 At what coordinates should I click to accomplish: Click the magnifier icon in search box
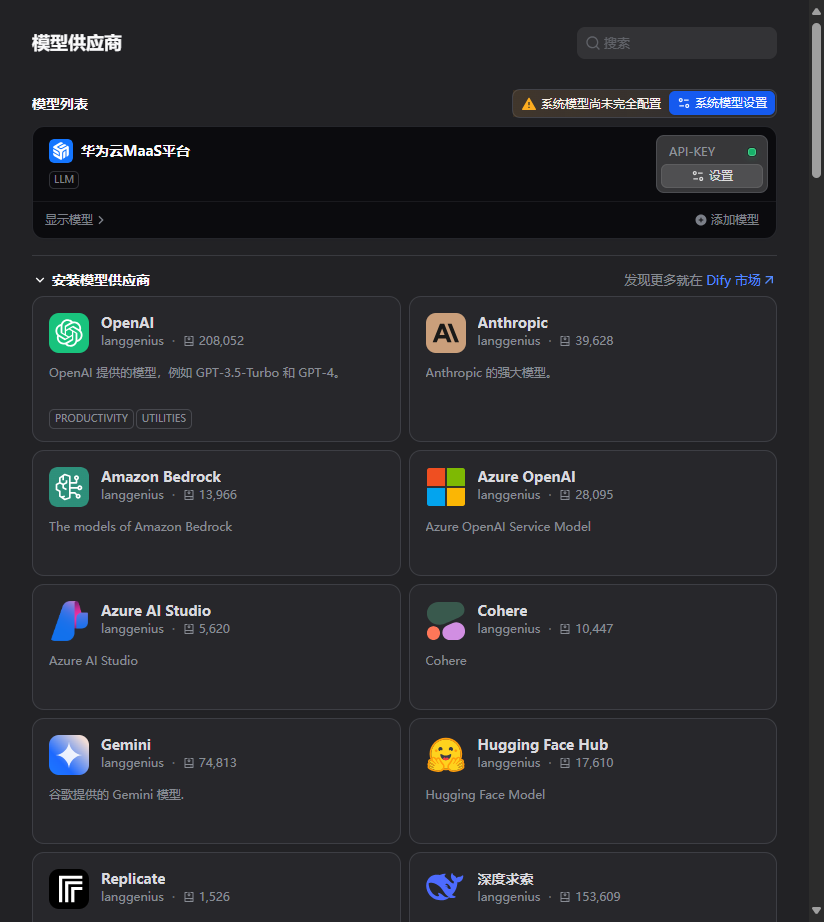(593, 43)
